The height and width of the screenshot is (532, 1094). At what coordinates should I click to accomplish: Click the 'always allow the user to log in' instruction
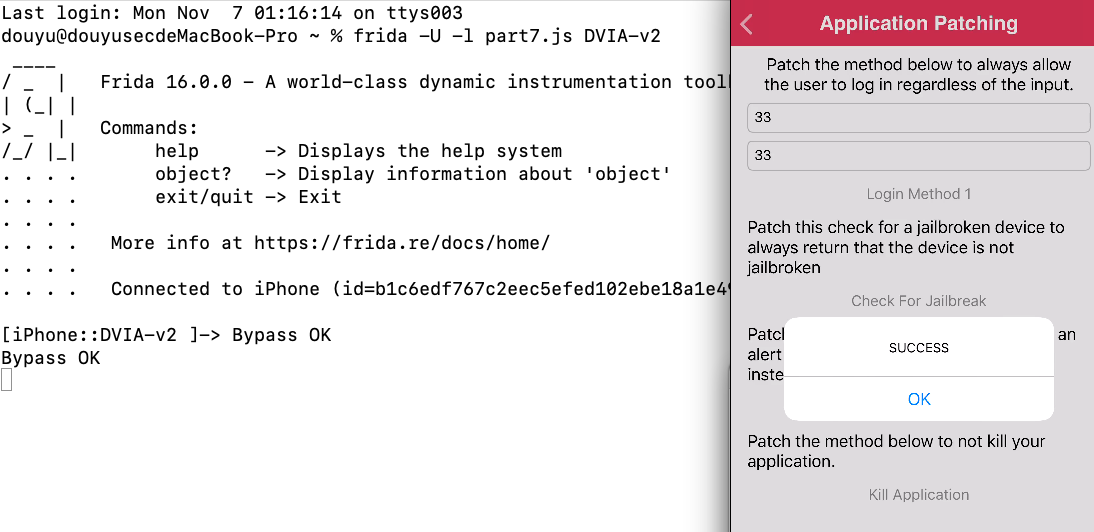918,75
